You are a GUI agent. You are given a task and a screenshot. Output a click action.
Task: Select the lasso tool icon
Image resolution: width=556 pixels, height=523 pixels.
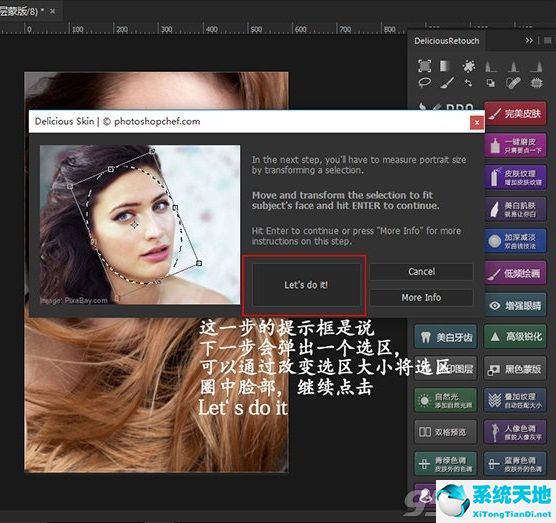(424, 83)
